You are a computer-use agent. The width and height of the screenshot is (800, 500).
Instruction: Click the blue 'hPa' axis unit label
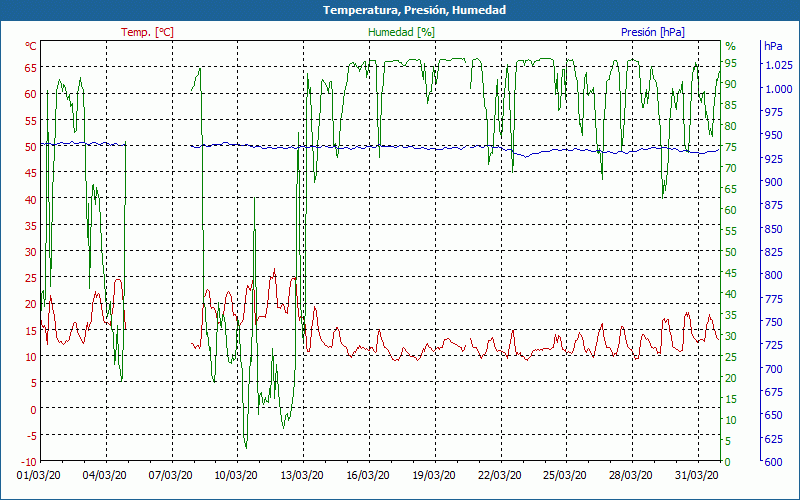[x=773, y=46]
